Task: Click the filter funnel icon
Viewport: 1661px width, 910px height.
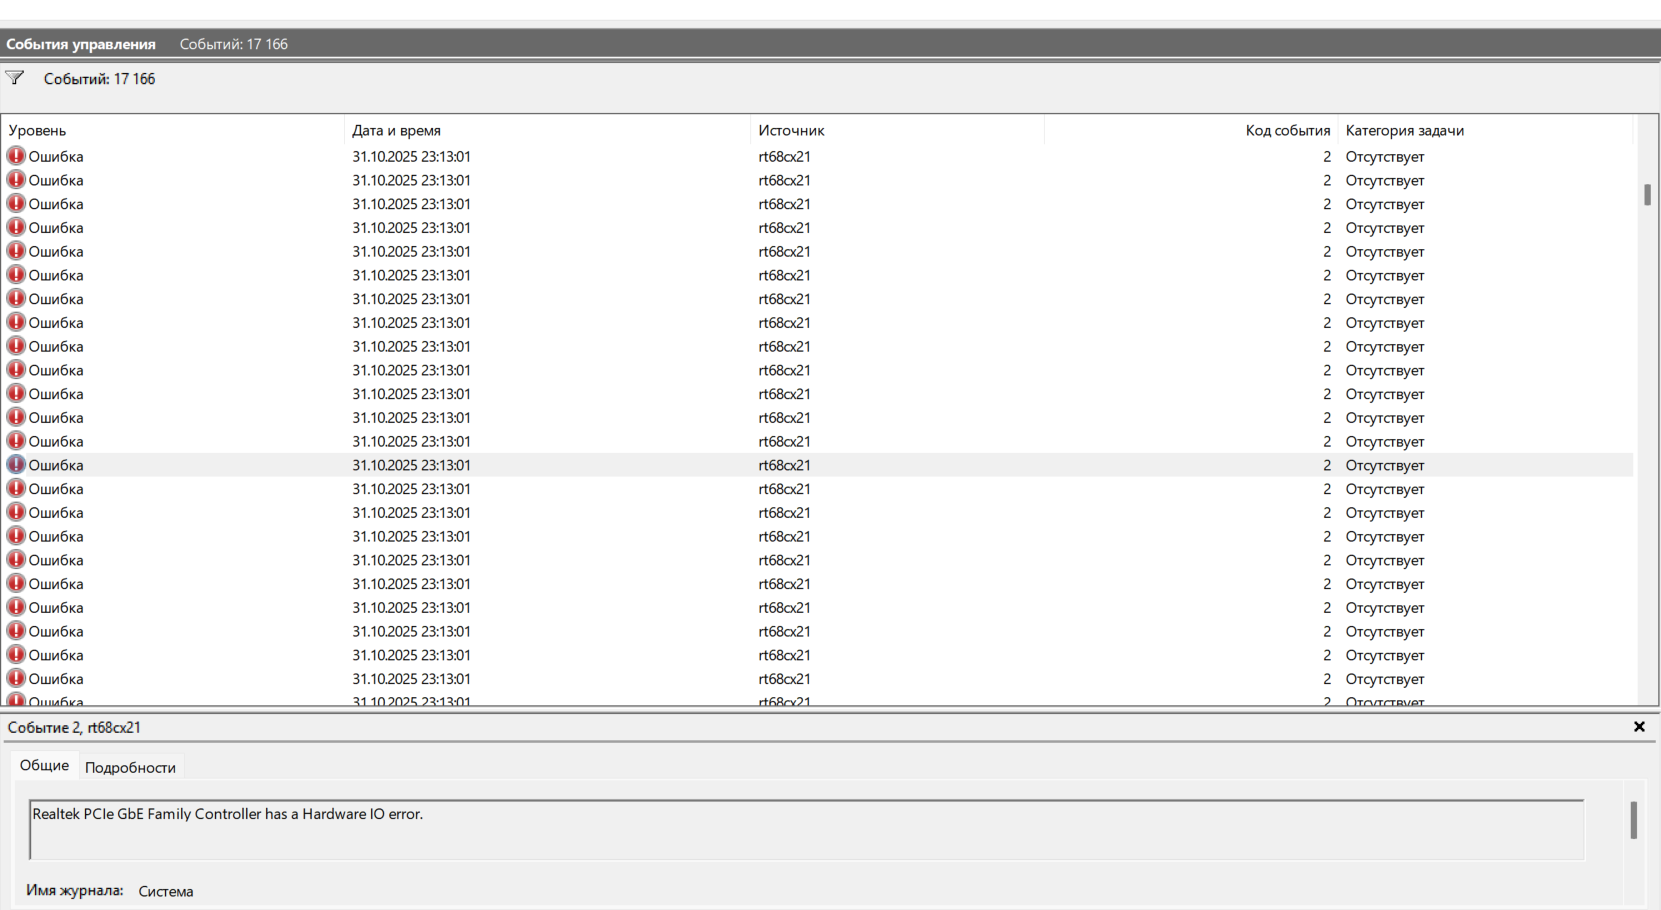Action: pos(15,78)
